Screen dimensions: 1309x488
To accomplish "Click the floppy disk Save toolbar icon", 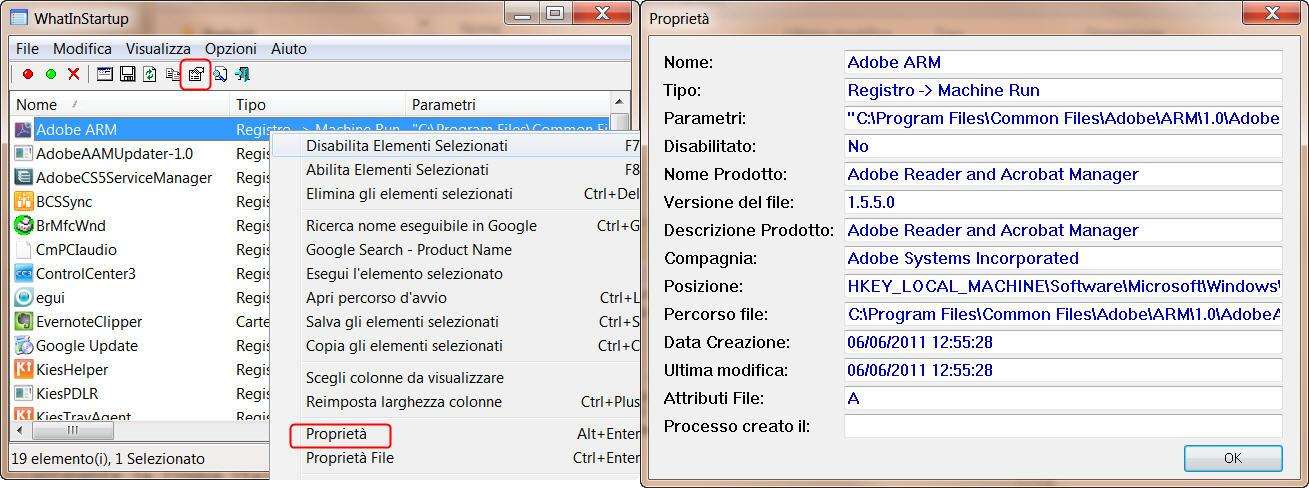I will point(128,74).
